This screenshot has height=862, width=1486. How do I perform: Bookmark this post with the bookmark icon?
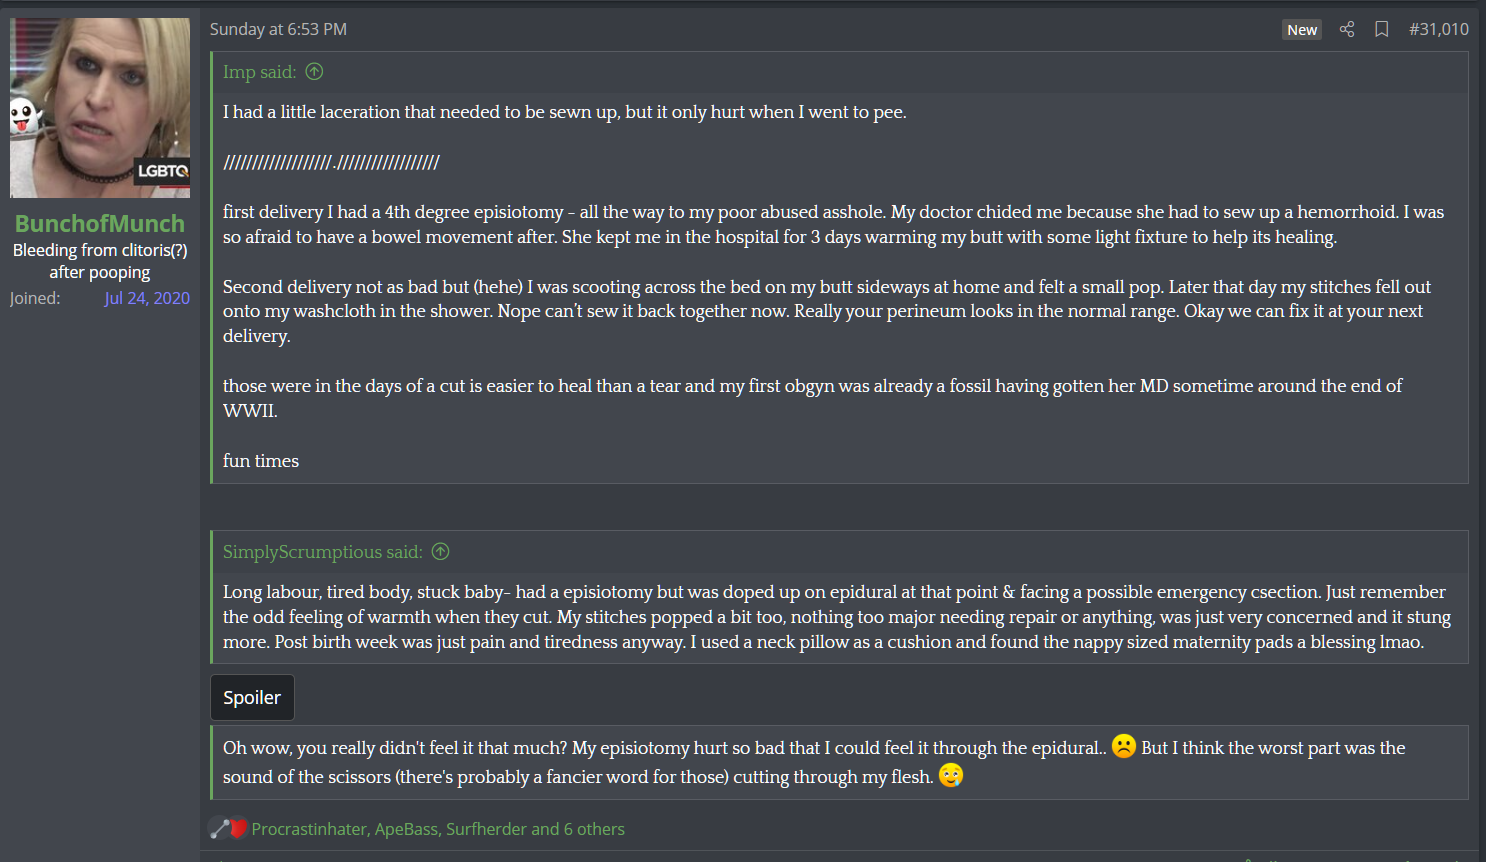[1382, 29]
